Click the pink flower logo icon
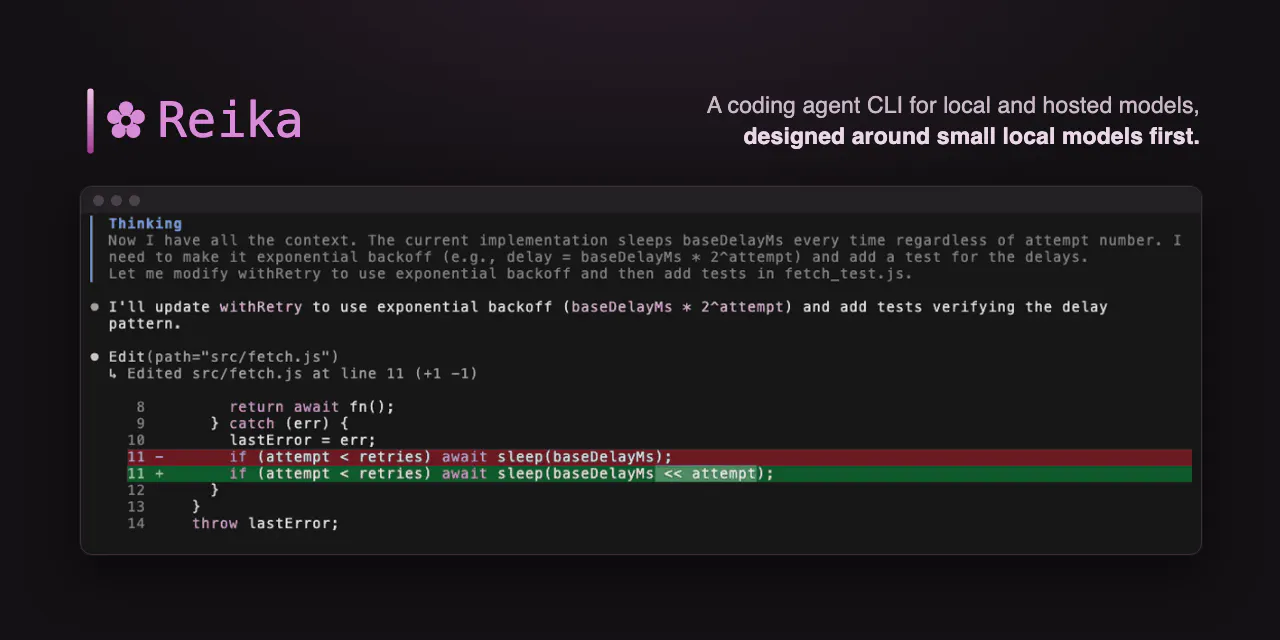 (x=126, y=120)
